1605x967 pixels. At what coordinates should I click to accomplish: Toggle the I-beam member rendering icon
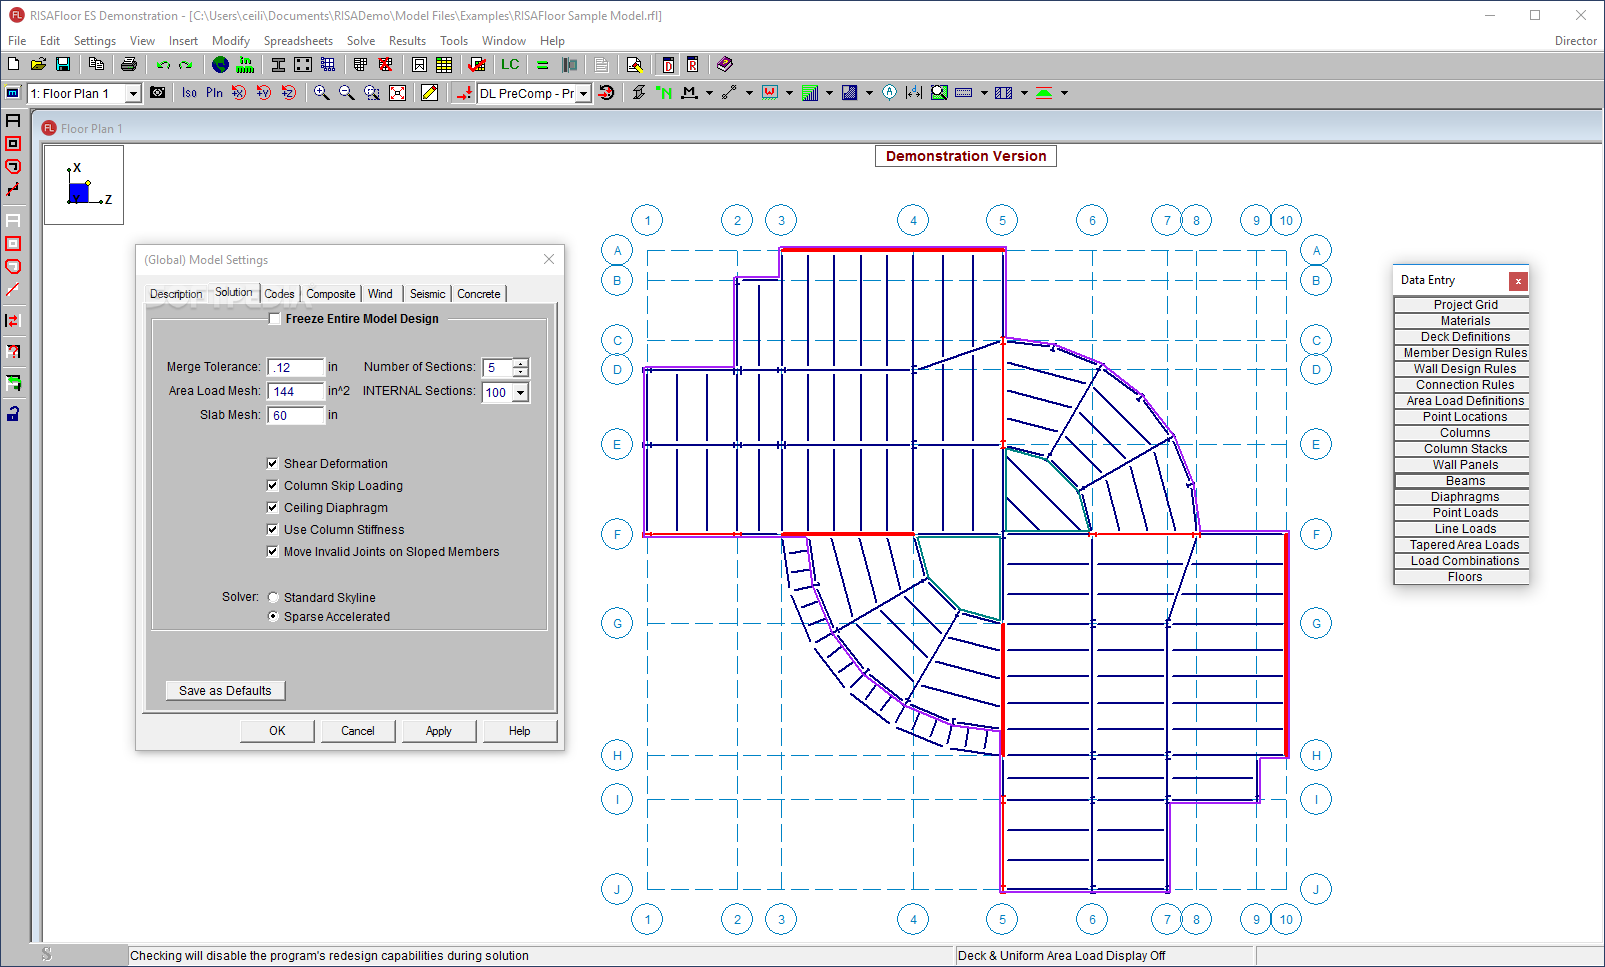coord(639,92)
